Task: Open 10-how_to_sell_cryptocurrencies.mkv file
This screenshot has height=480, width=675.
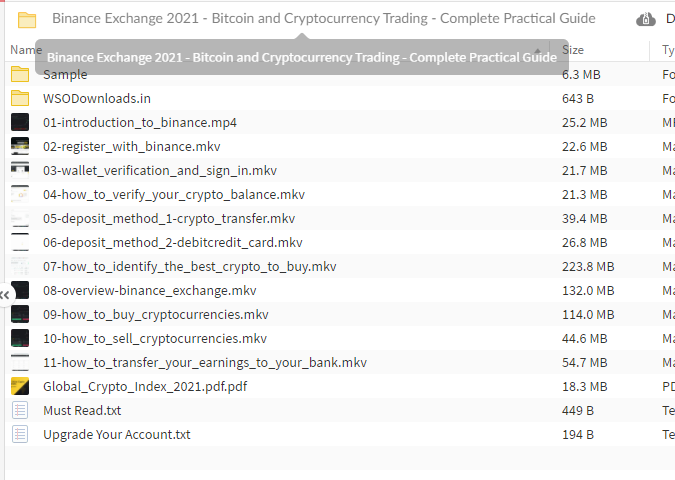Action: (155, 338)
